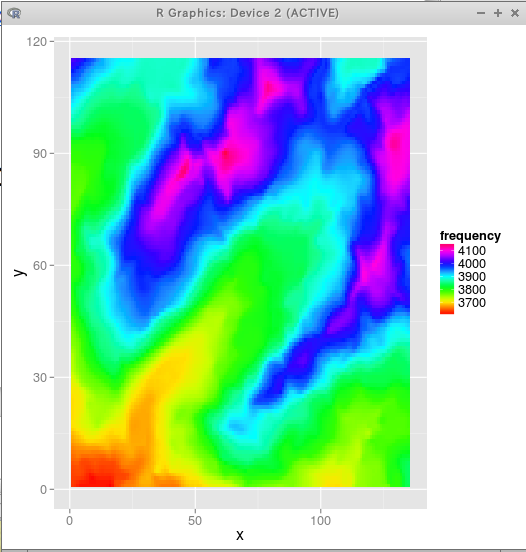Click the 3700 legend label
526x552 pixels.
pyautogui.click(x=472, y=303)
